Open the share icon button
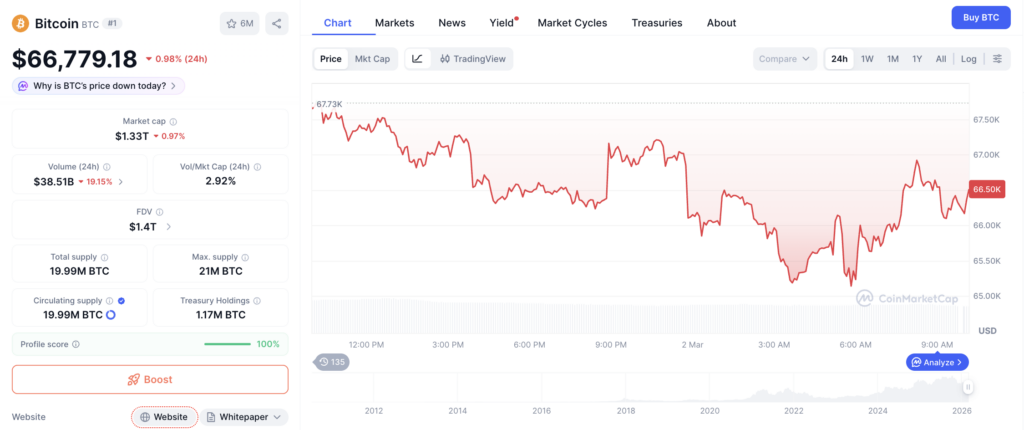Image resolution: width=1024 pixels, height=430 pixels. point(277,24)
